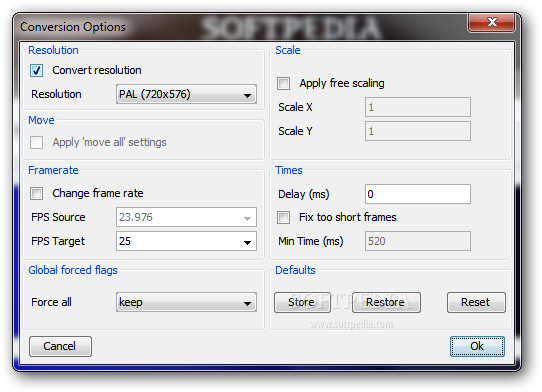
Task: Expand the FPS Source combo box
Action: click(186, 217)
